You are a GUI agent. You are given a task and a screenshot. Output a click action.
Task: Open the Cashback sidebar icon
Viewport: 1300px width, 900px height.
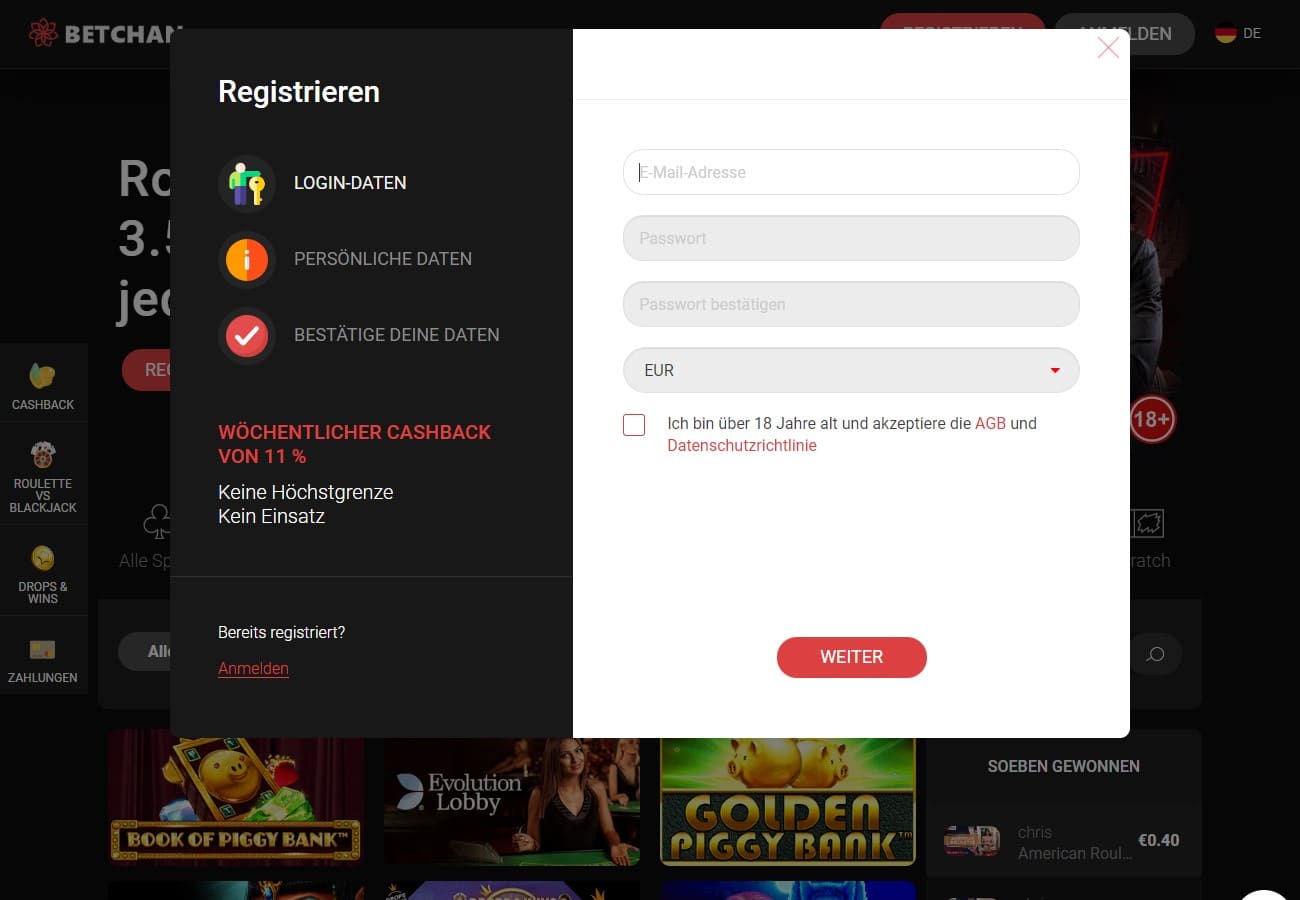tap(43, 377)
